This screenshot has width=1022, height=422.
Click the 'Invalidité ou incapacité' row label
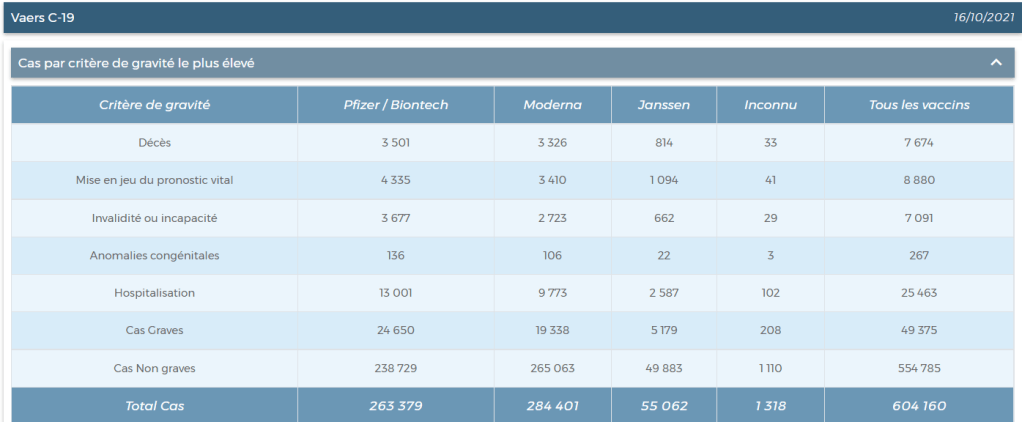point(154,218)
